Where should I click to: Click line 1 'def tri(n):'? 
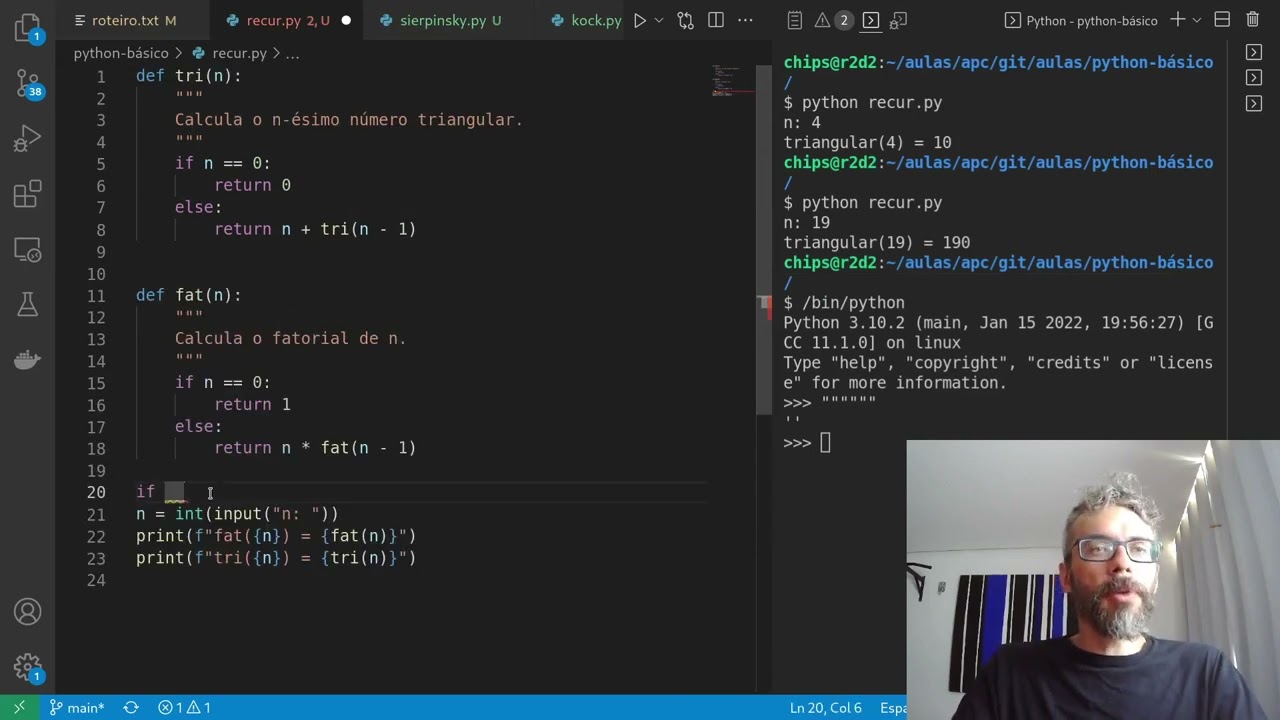click(189, 76)
